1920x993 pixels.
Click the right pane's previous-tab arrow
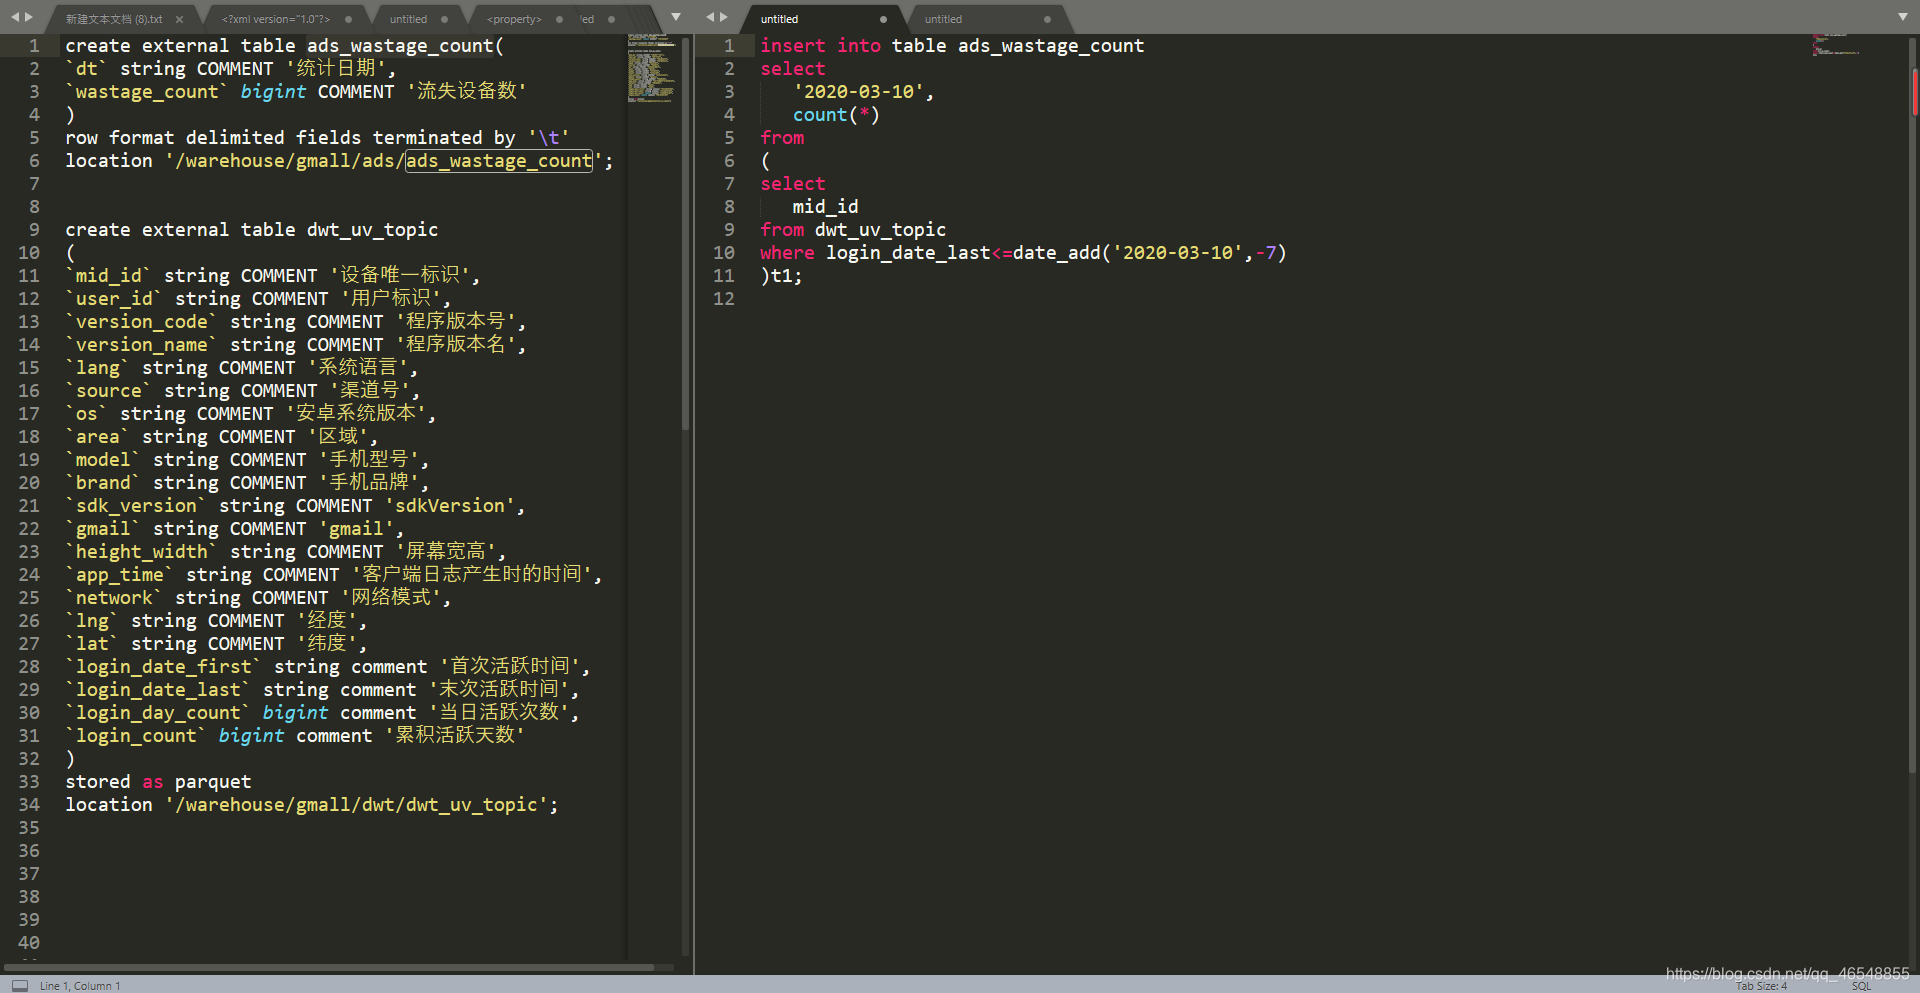pos(711,17)
